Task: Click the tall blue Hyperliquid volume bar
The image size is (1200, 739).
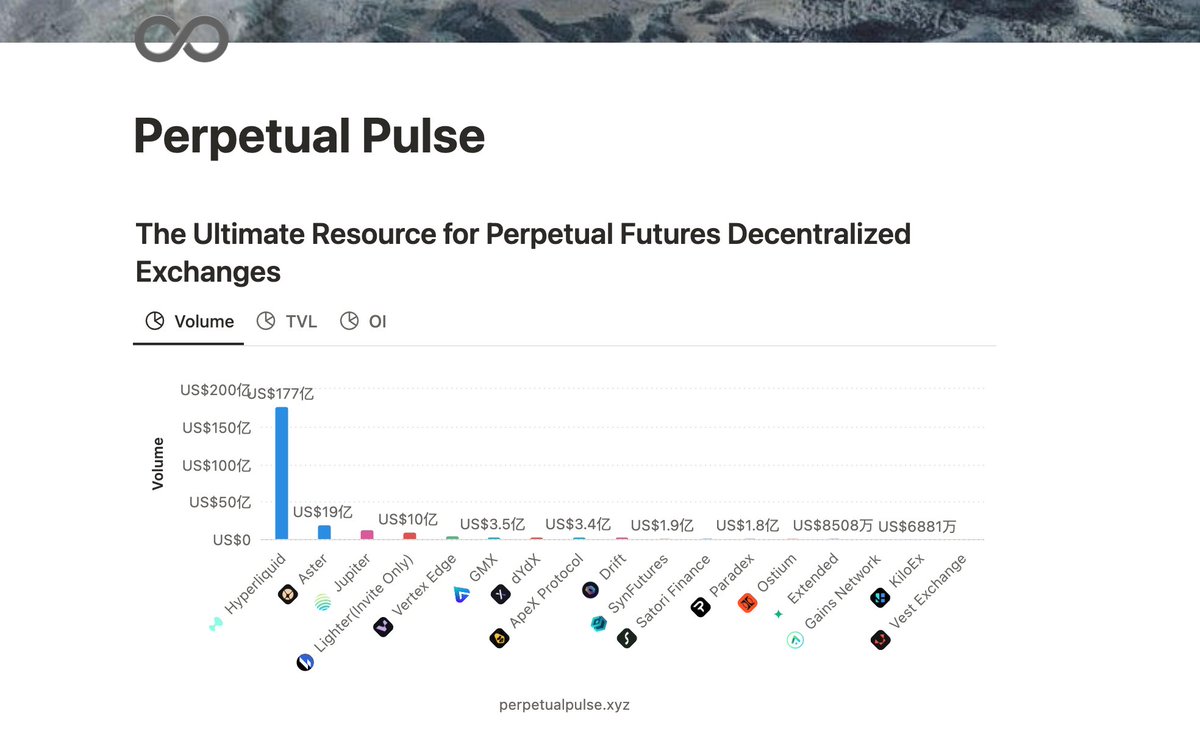Action: tap(281, 473)
